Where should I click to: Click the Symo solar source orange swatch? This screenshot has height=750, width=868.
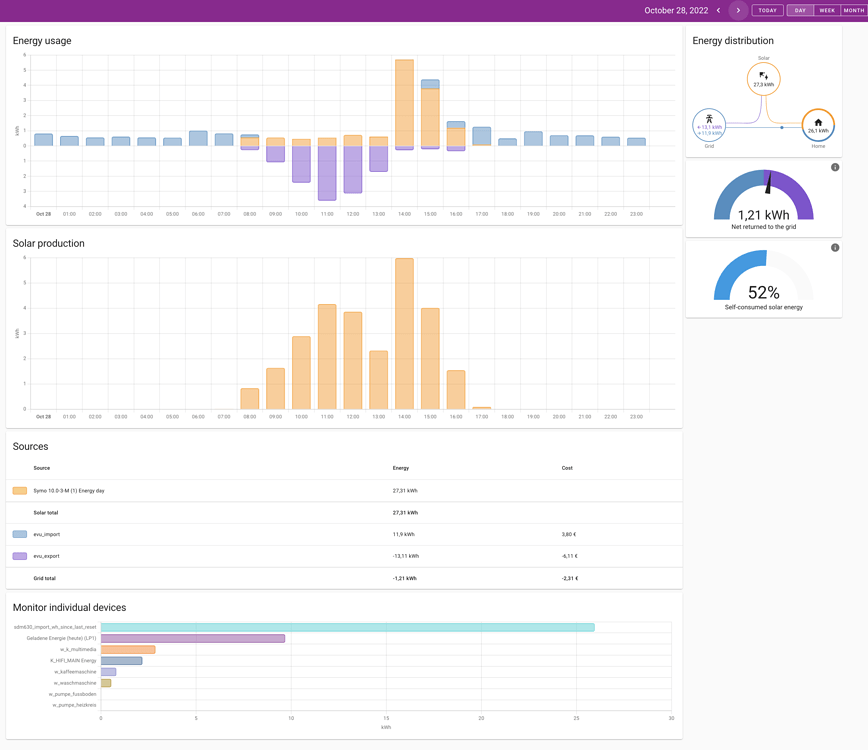[20, 491]
